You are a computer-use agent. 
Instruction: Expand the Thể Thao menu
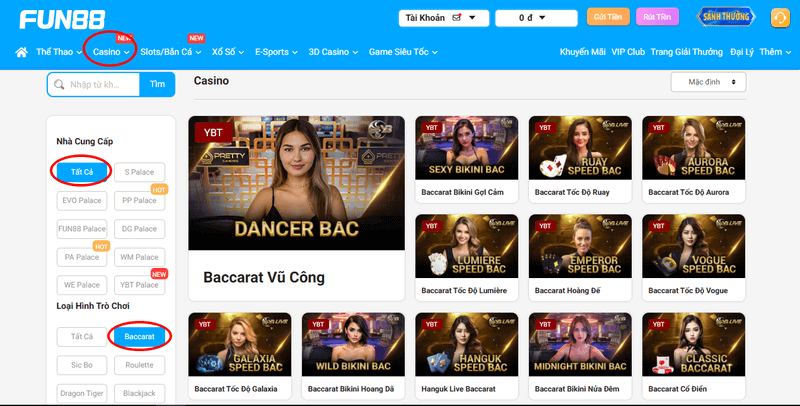[x=59, y=52]
